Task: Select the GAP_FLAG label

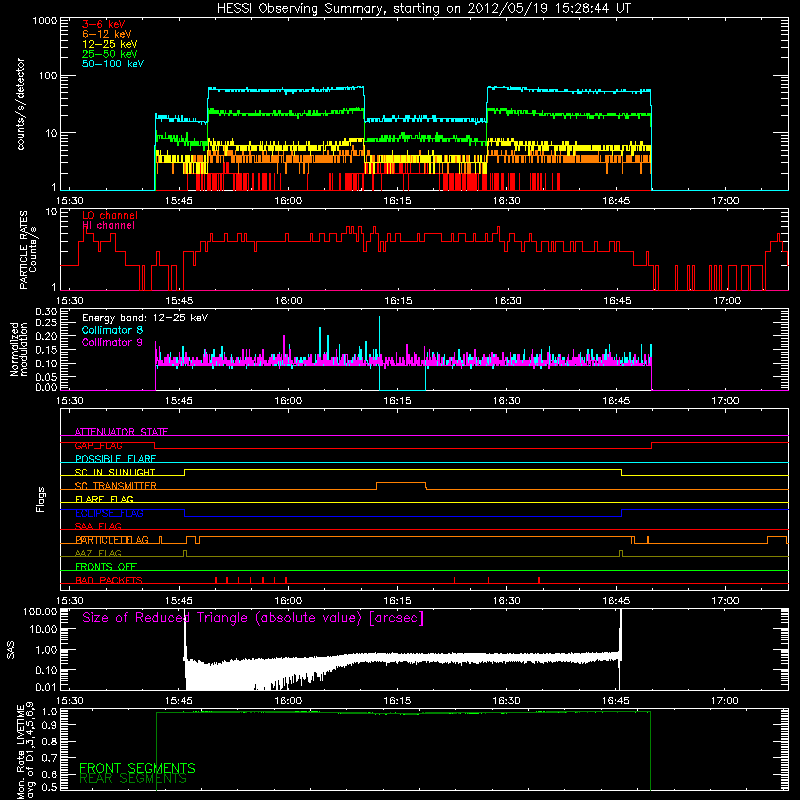Action: (98, 445)
